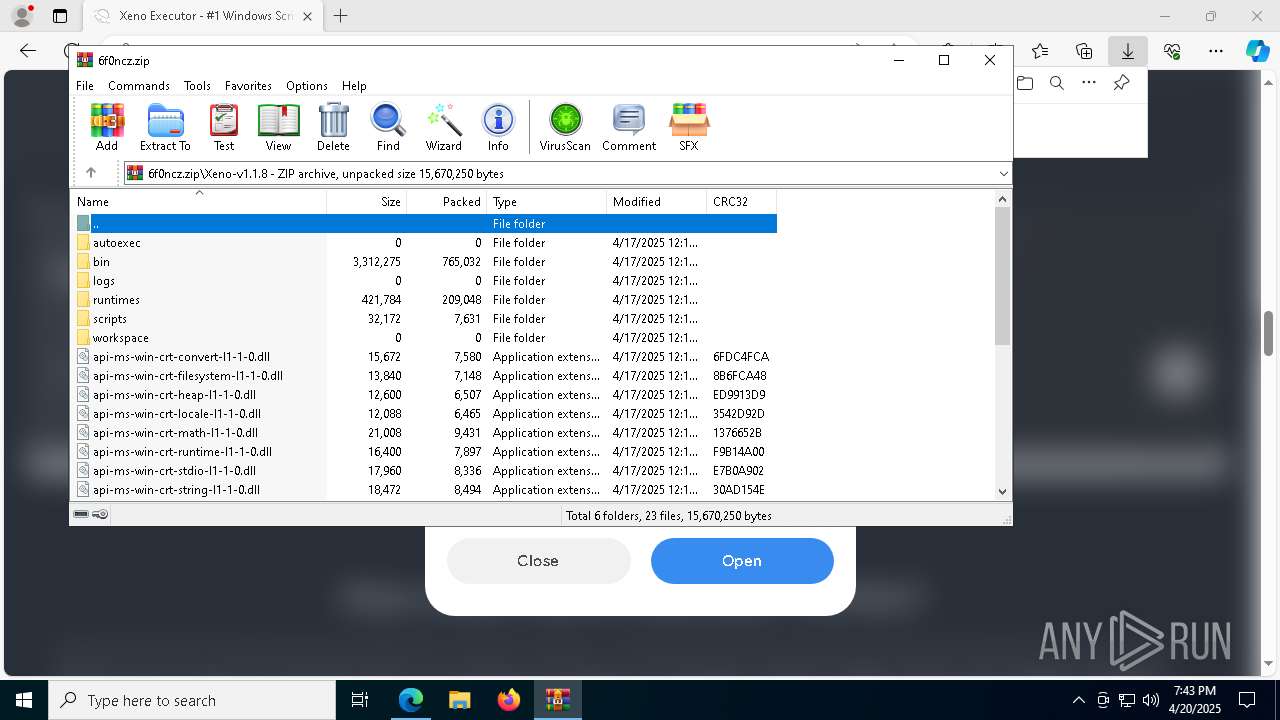1280x720 pixels.
Task: Click the file list vertical scrollbar thumb
Action: point(1003,277)
